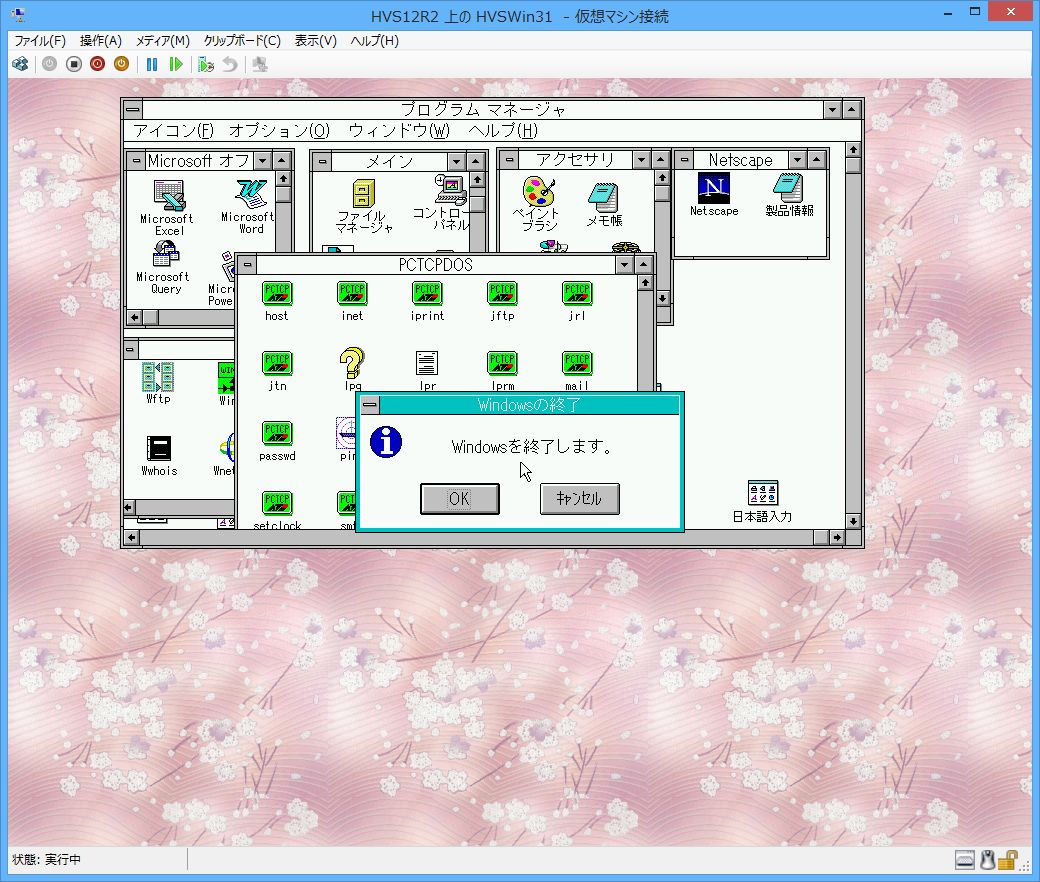Select the ペイントブラシ icon in アクセサリ

[538, 203]
